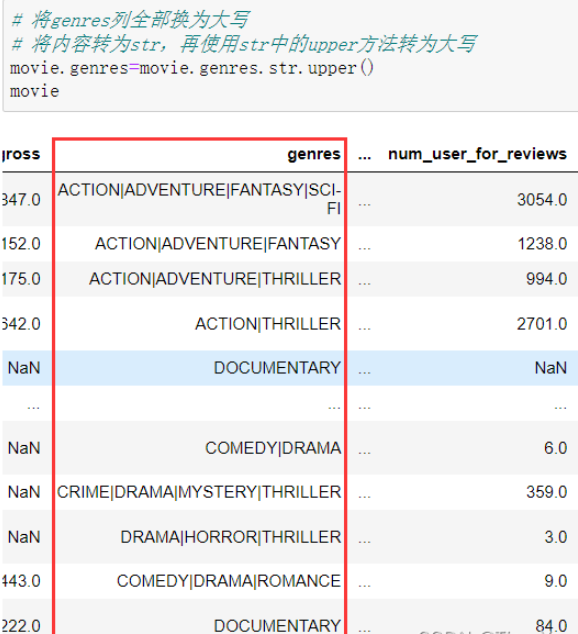The width and height of the screenshot is (578, 634).
Task: Click the num_user_for_reviews column header
Action: [477, 154]
